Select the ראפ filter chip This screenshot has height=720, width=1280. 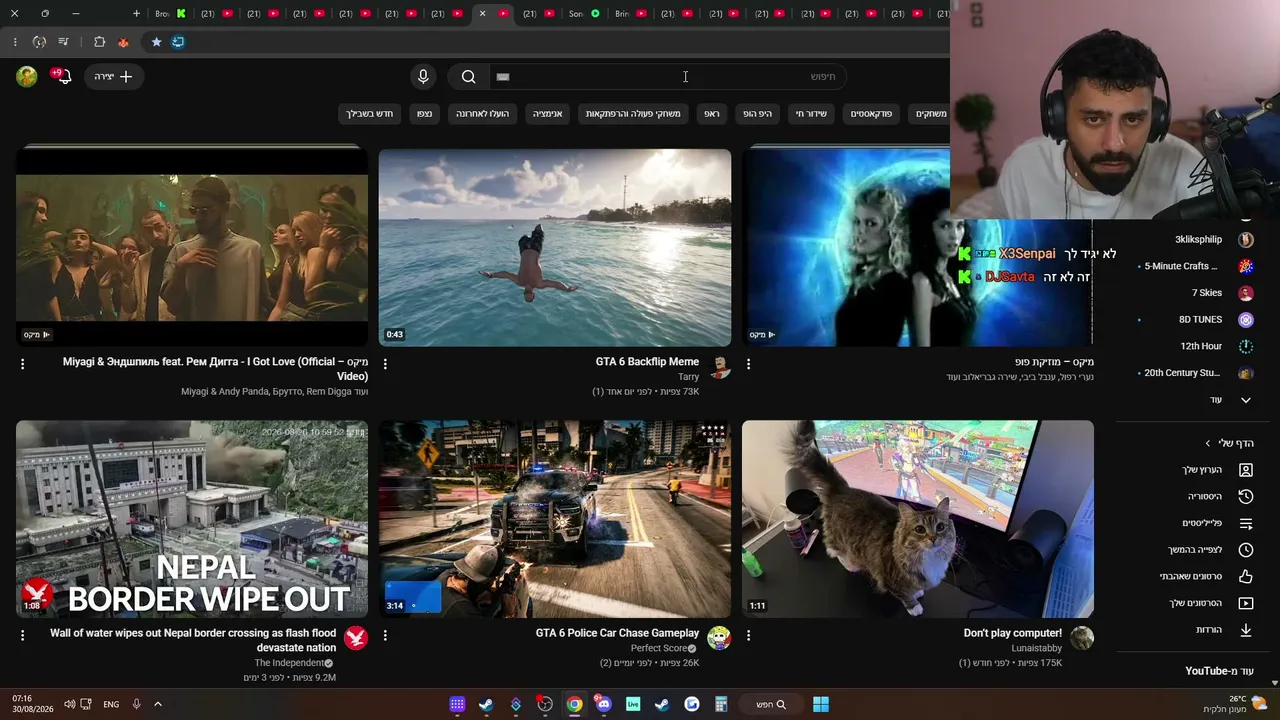712,113
